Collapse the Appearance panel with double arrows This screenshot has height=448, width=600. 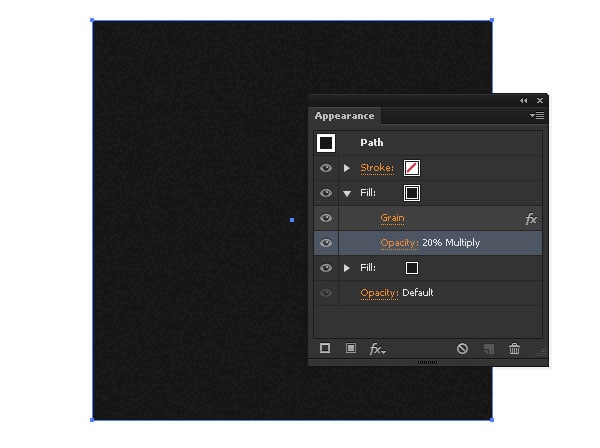(x=523, y=101)
